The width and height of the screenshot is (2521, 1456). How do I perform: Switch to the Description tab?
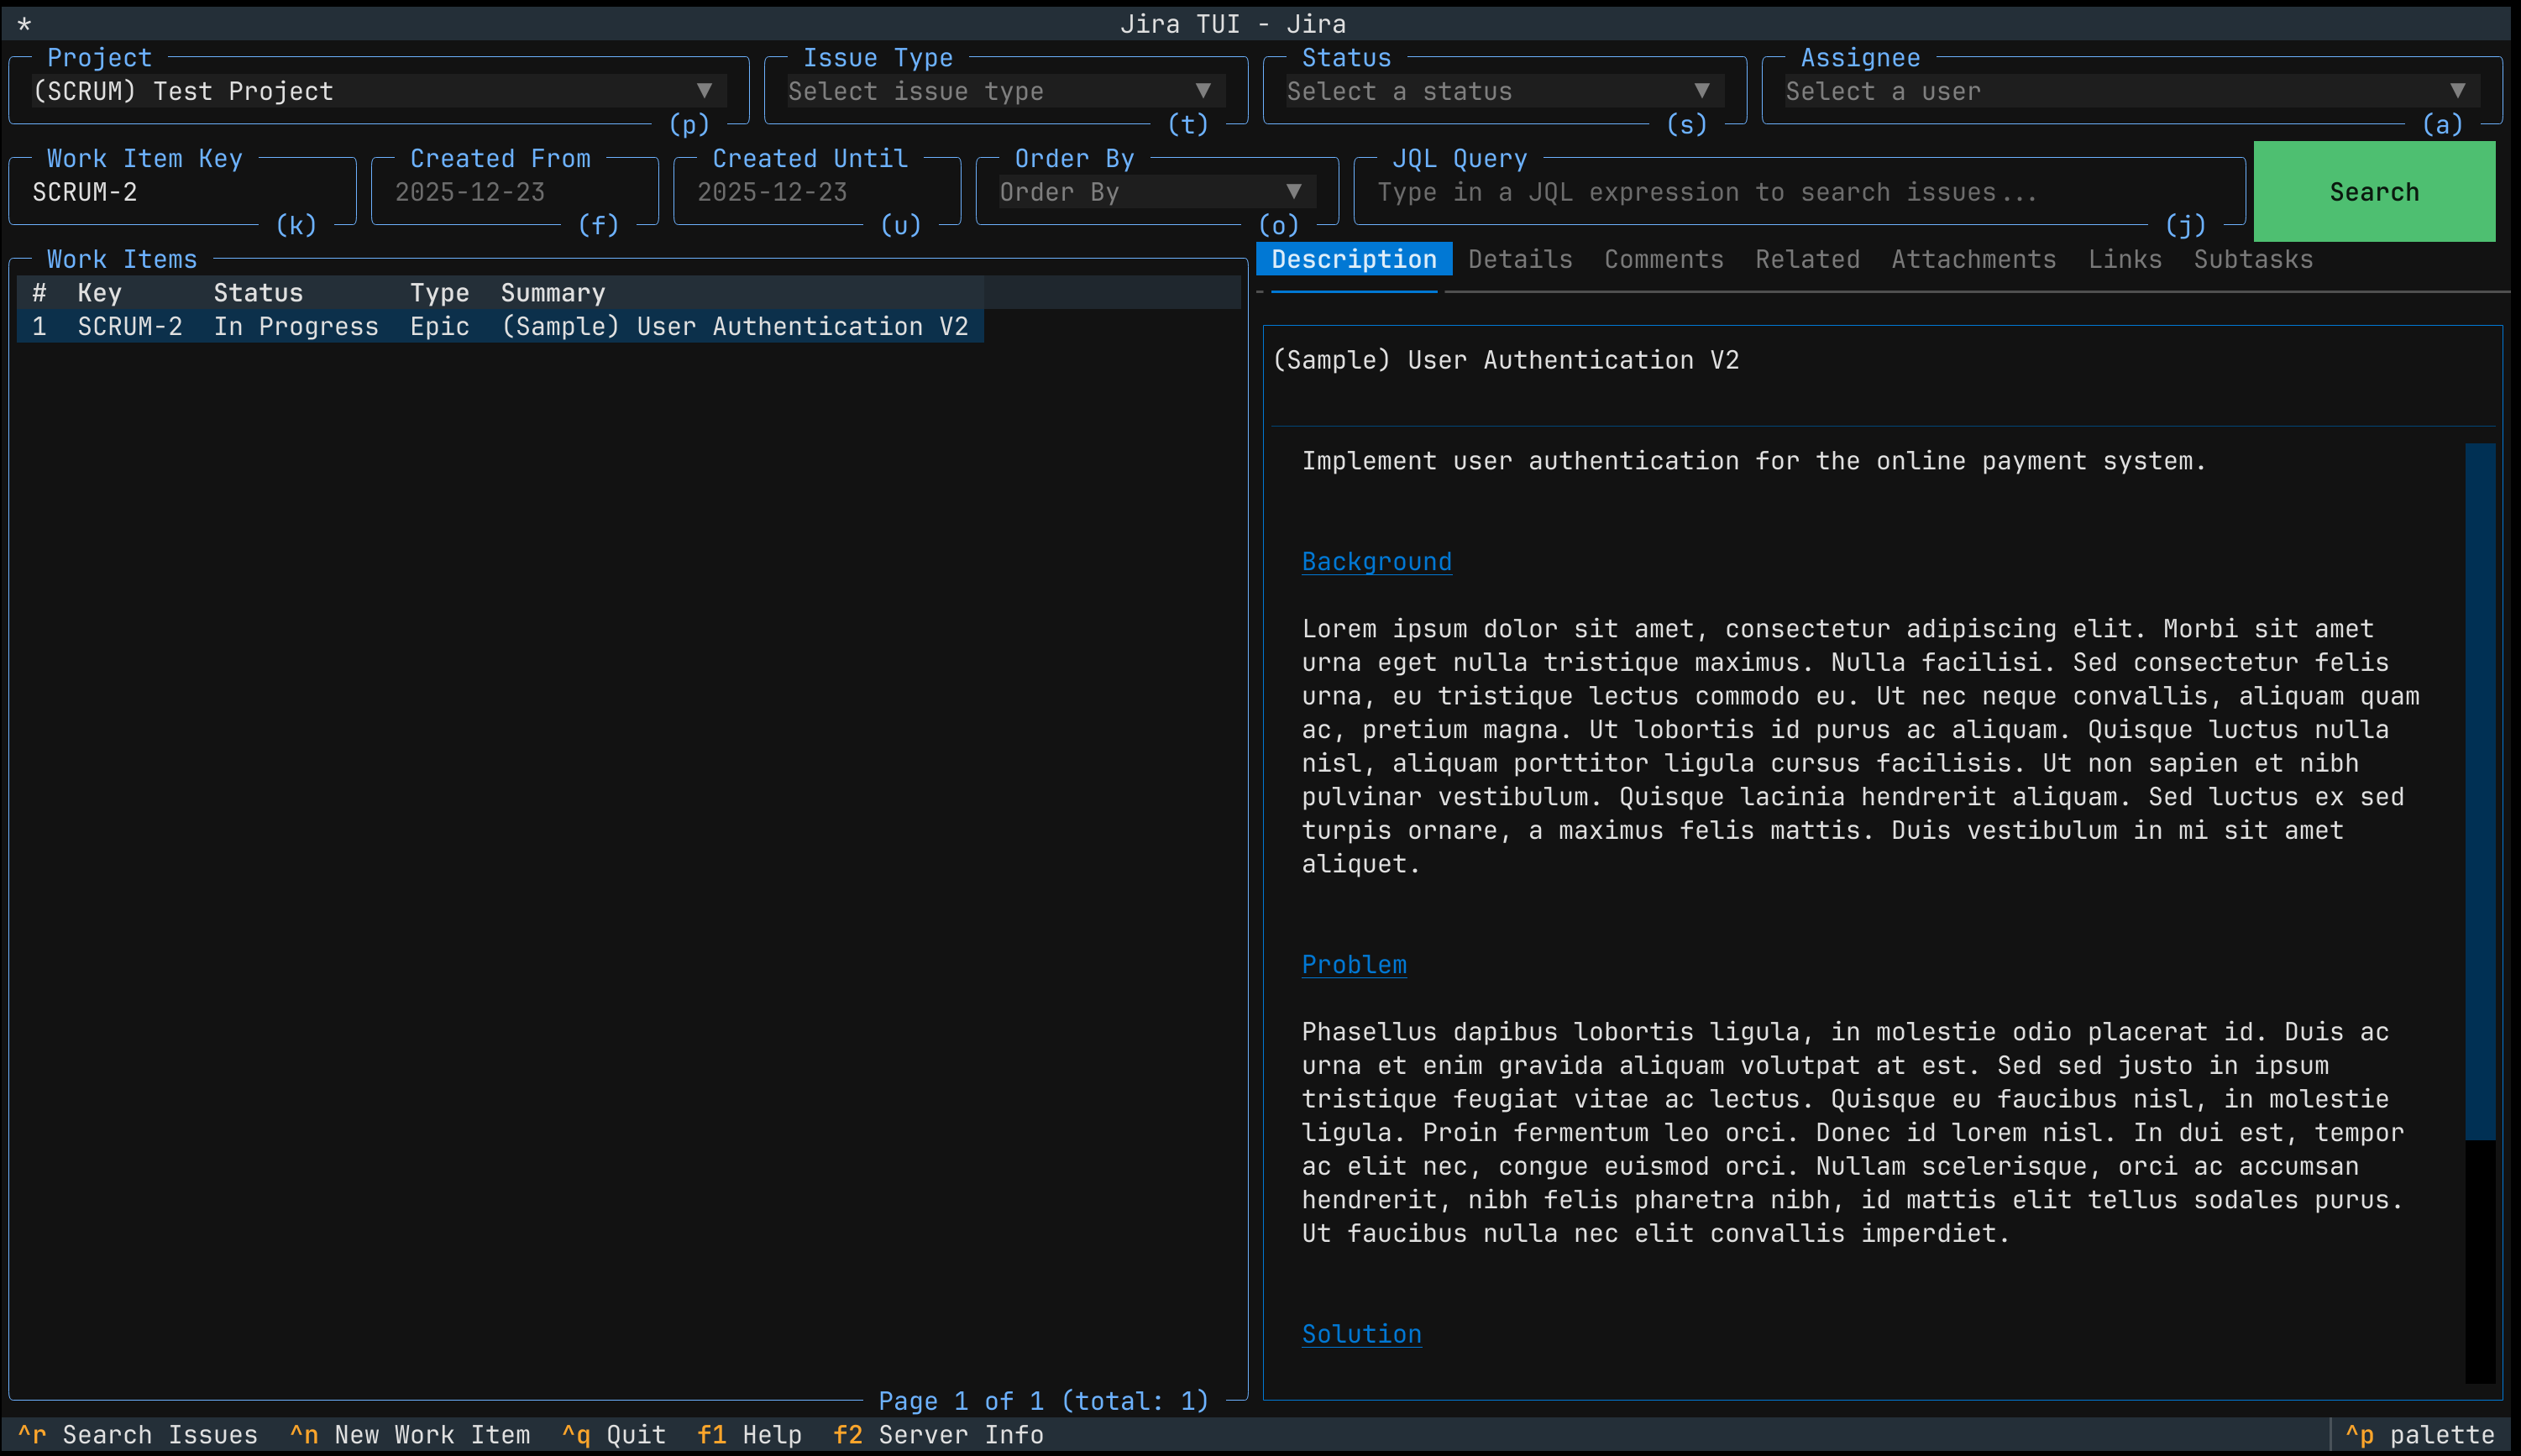1354,259
